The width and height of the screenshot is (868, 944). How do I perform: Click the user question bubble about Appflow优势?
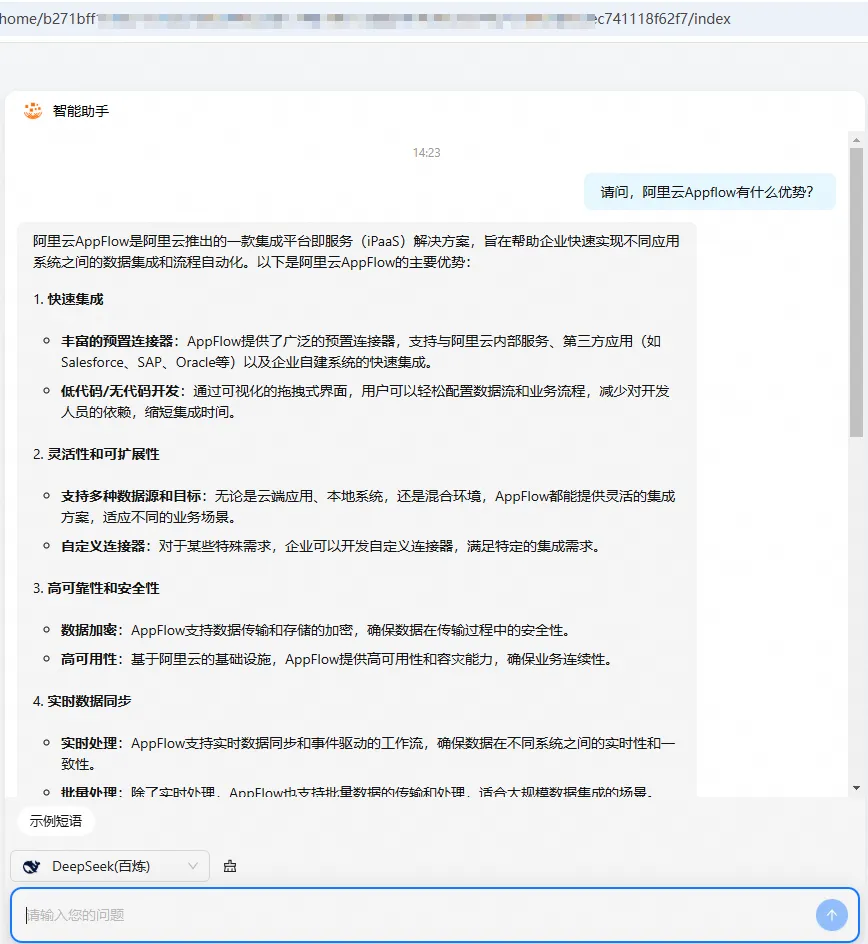click(x=709, y=192)
